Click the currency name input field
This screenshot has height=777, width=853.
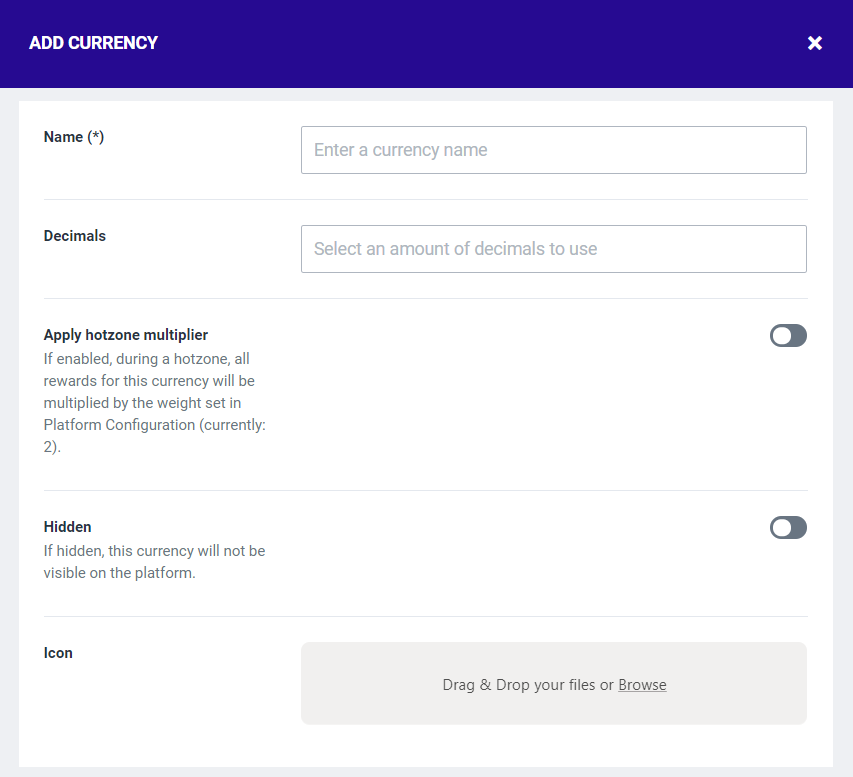coord(553,150)
